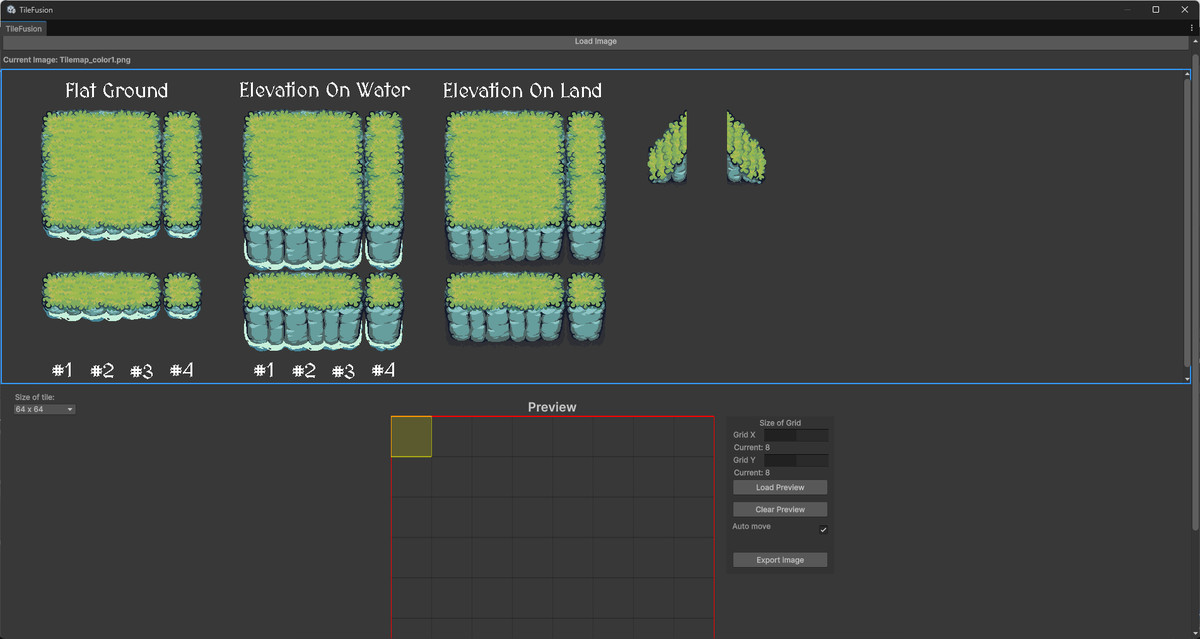Image resolution: width=1200 pixels, height=639 pixels.
Task: Adjust the Grid X slider
Action: point(796,435)
